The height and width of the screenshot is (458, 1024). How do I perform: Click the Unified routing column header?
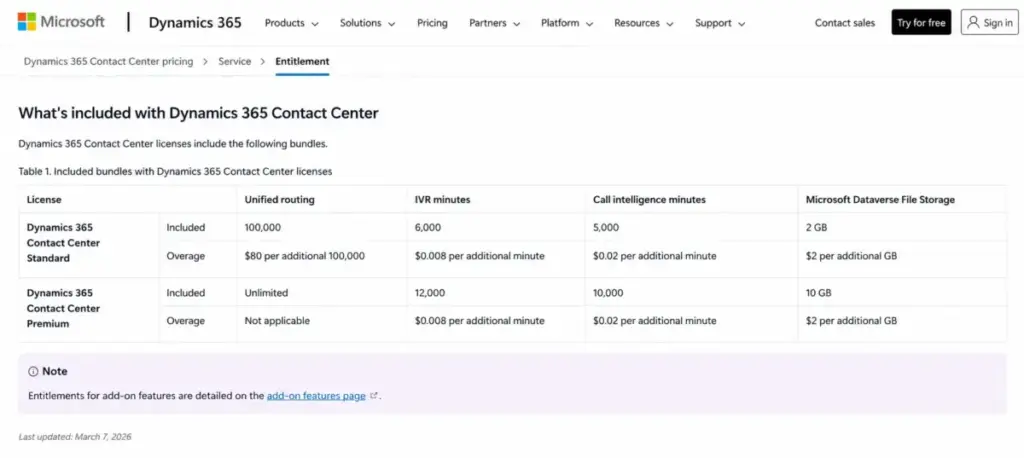280,200
